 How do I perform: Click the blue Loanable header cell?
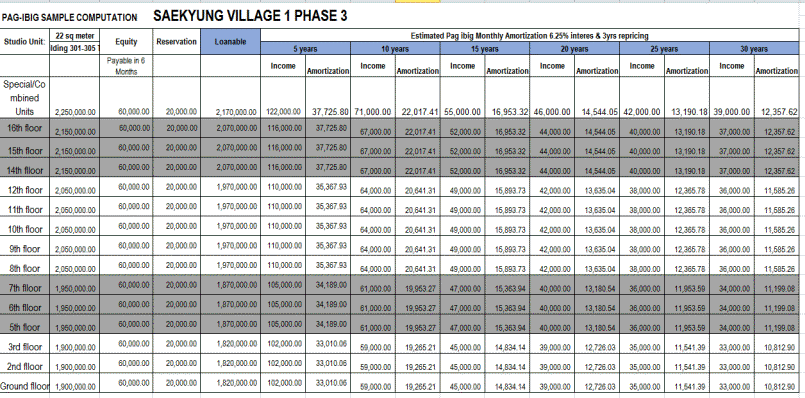(231, 42)
